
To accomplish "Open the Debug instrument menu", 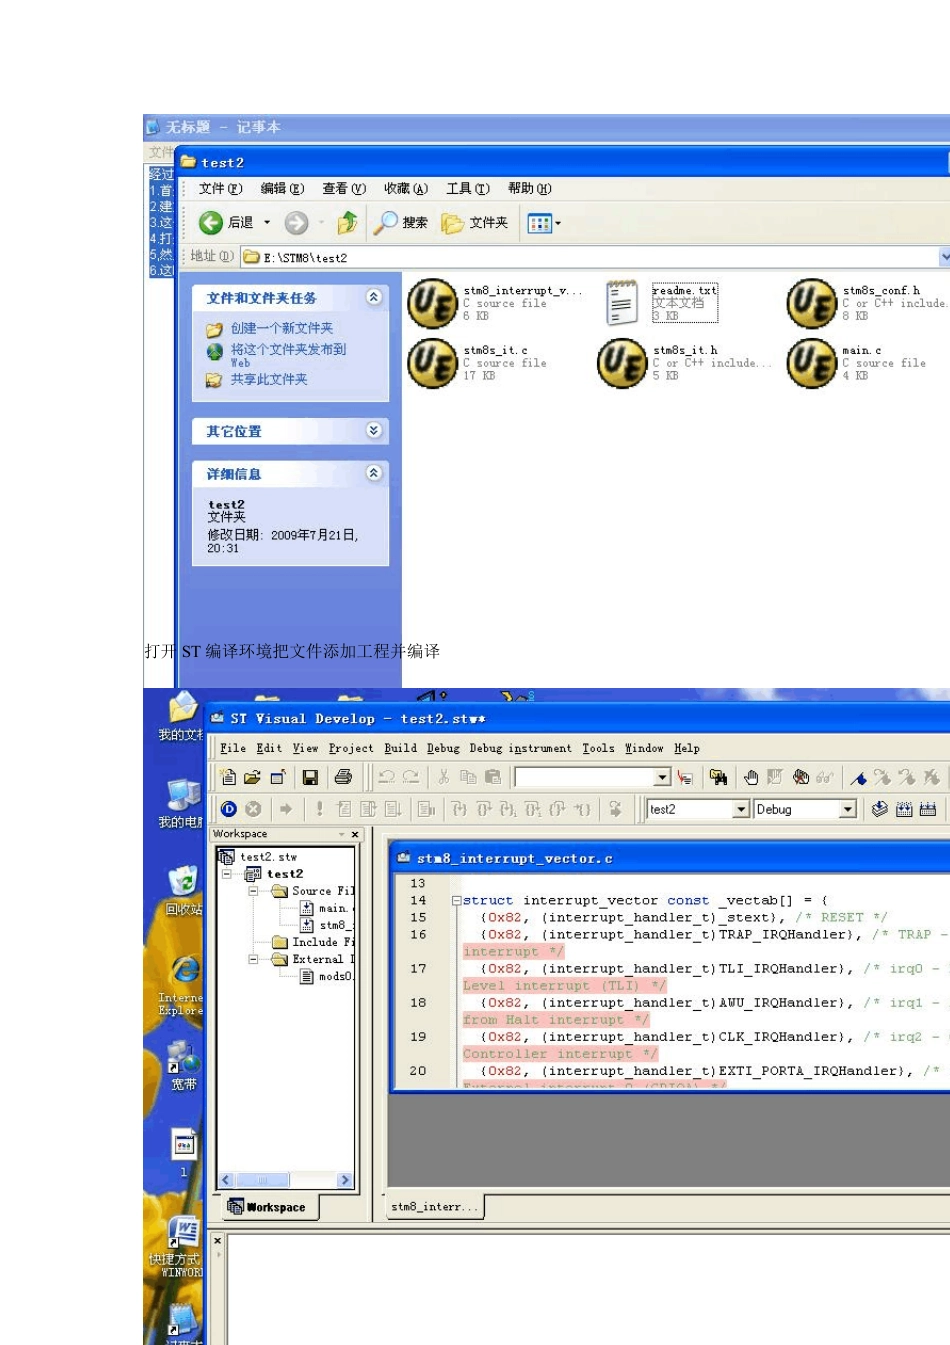I will click(x=521, y=748).
